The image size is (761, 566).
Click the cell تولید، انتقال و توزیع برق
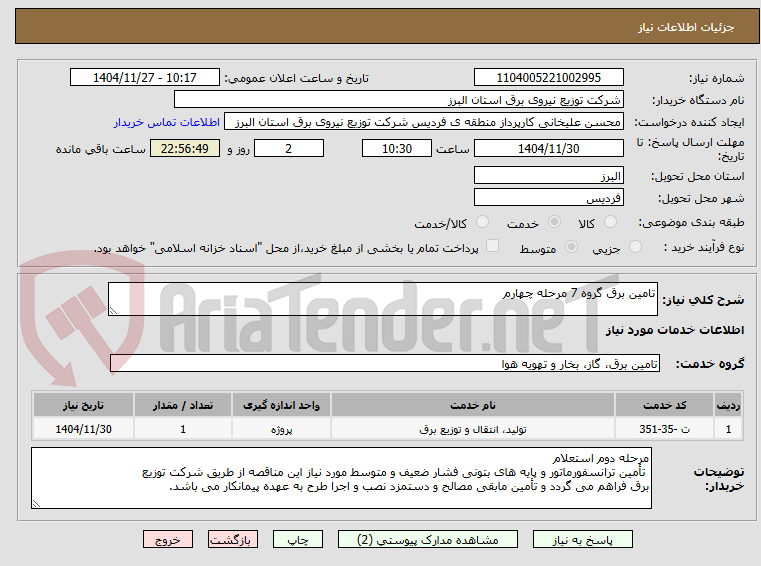point(473,429)
